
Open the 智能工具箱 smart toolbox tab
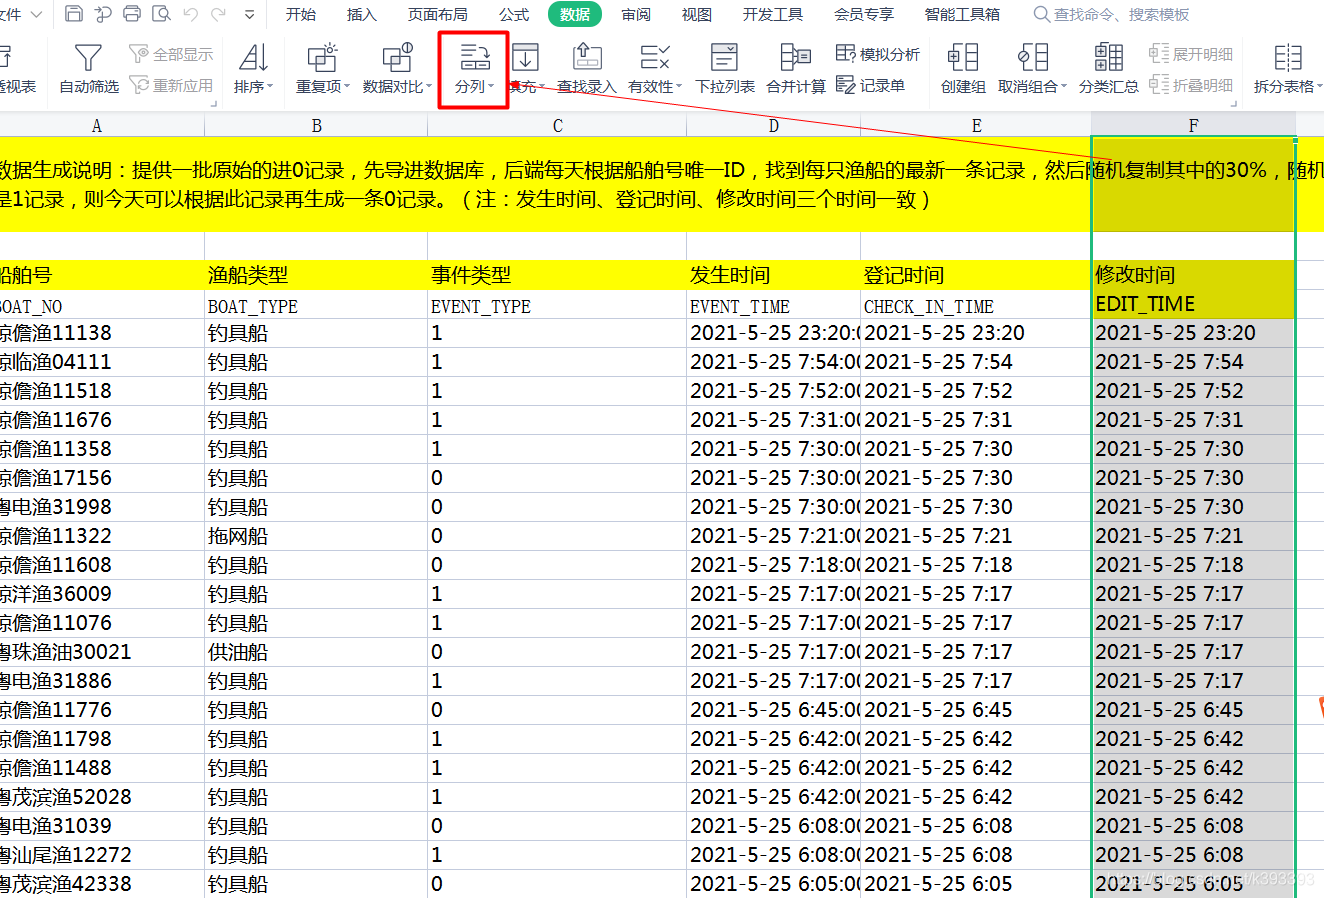click(x=961, y=14)
